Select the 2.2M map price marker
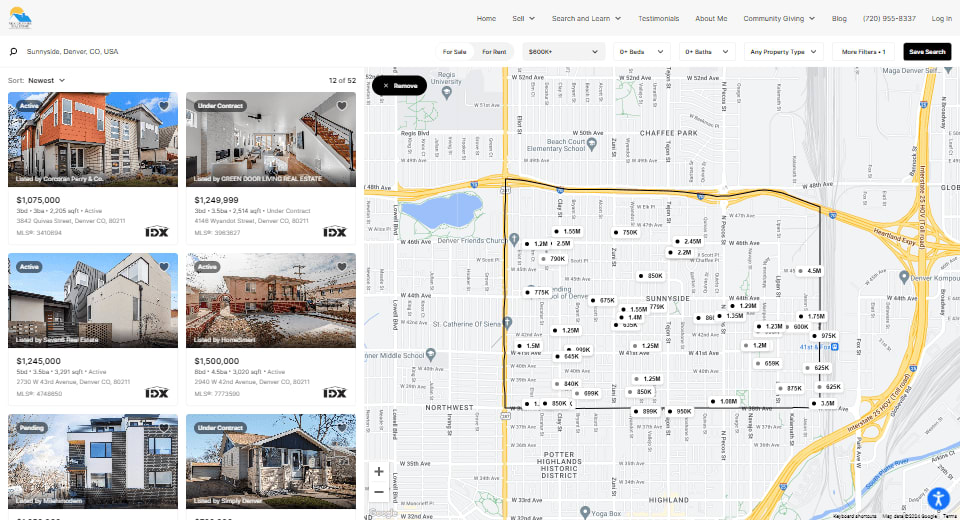960x520 pixels. coord(680,252)
